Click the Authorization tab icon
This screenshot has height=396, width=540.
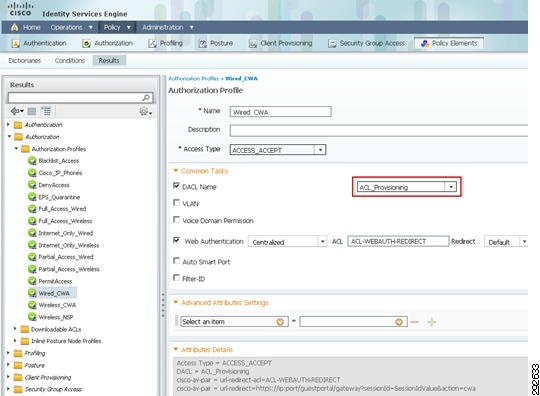86,43
